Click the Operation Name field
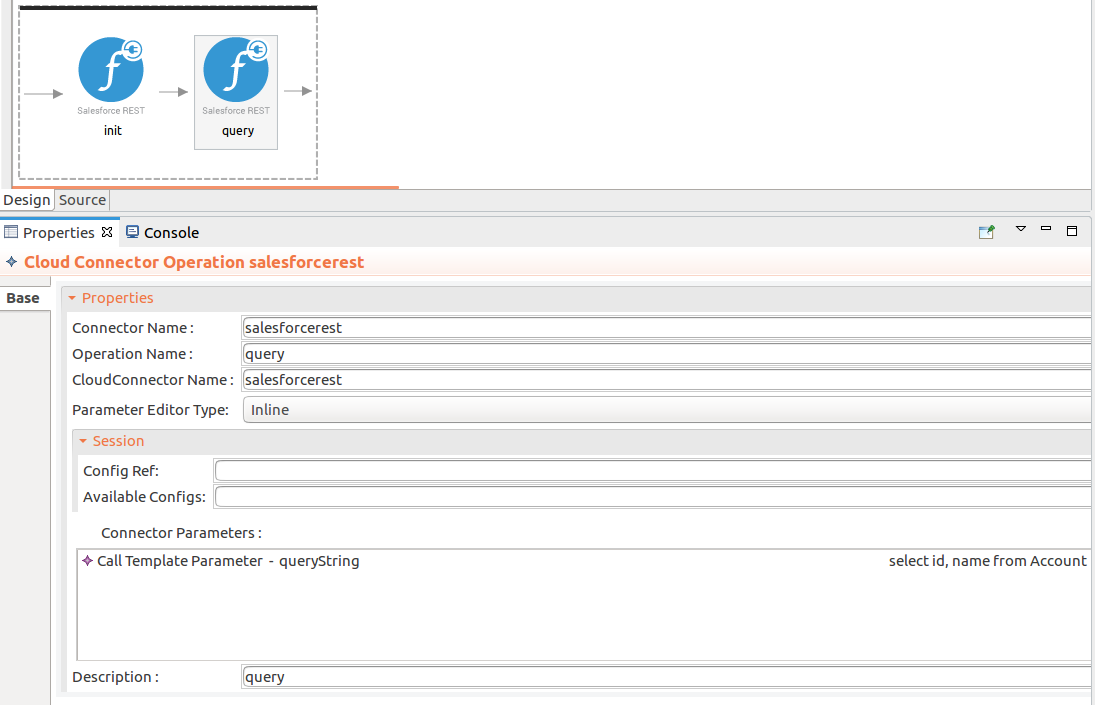This screenshot has width=1095, height=705. click(667, 354)
